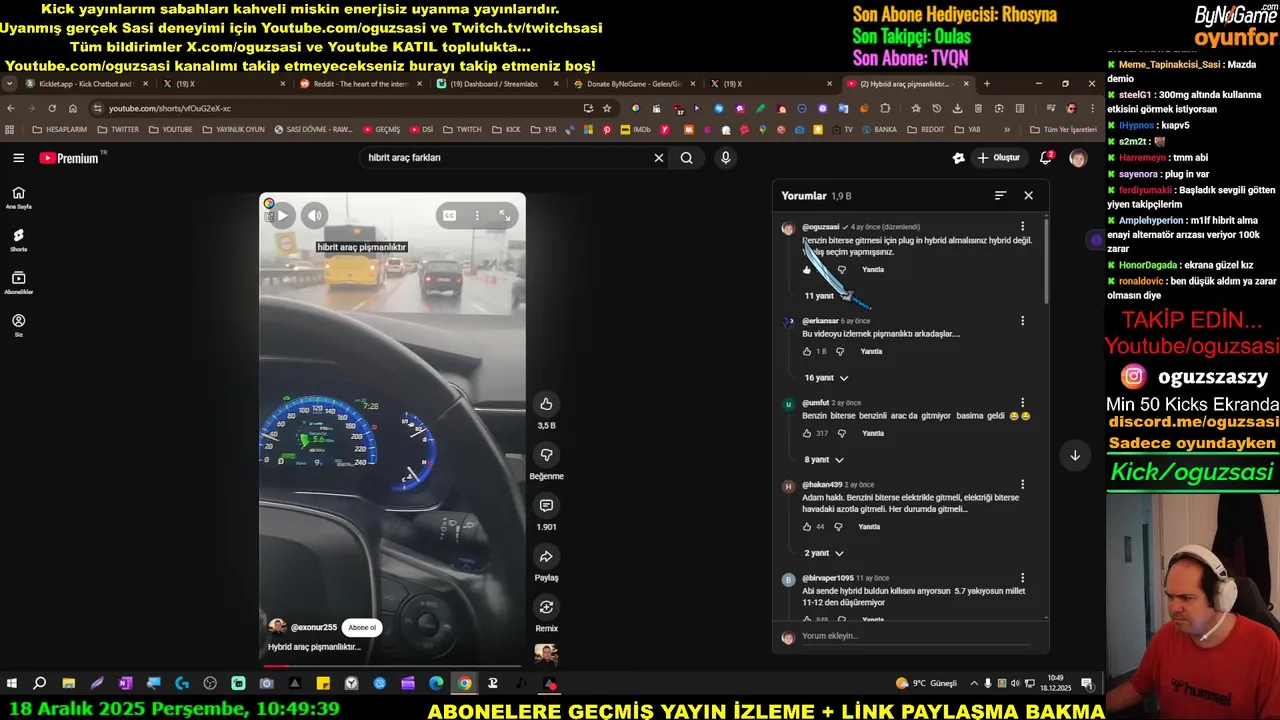
Task: Open the @exonur255 channel link
Action: (313, 627)
